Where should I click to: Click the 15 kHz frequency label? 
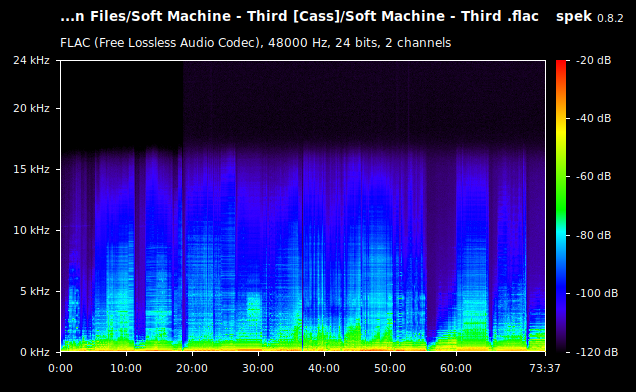pos(31,169)
